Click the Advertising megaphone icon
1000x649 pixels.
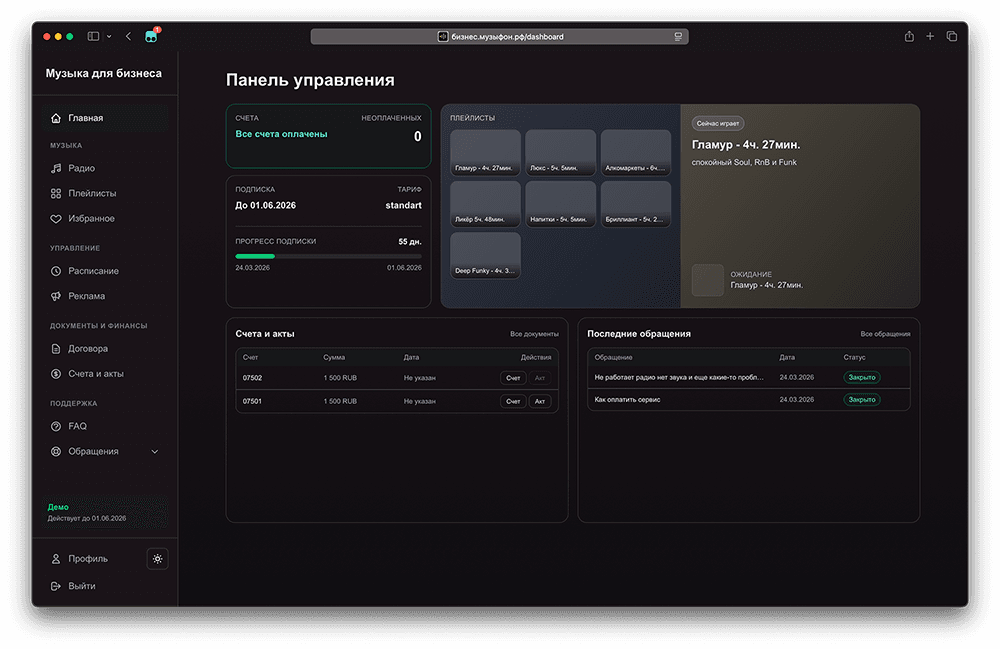coord(57,296)
